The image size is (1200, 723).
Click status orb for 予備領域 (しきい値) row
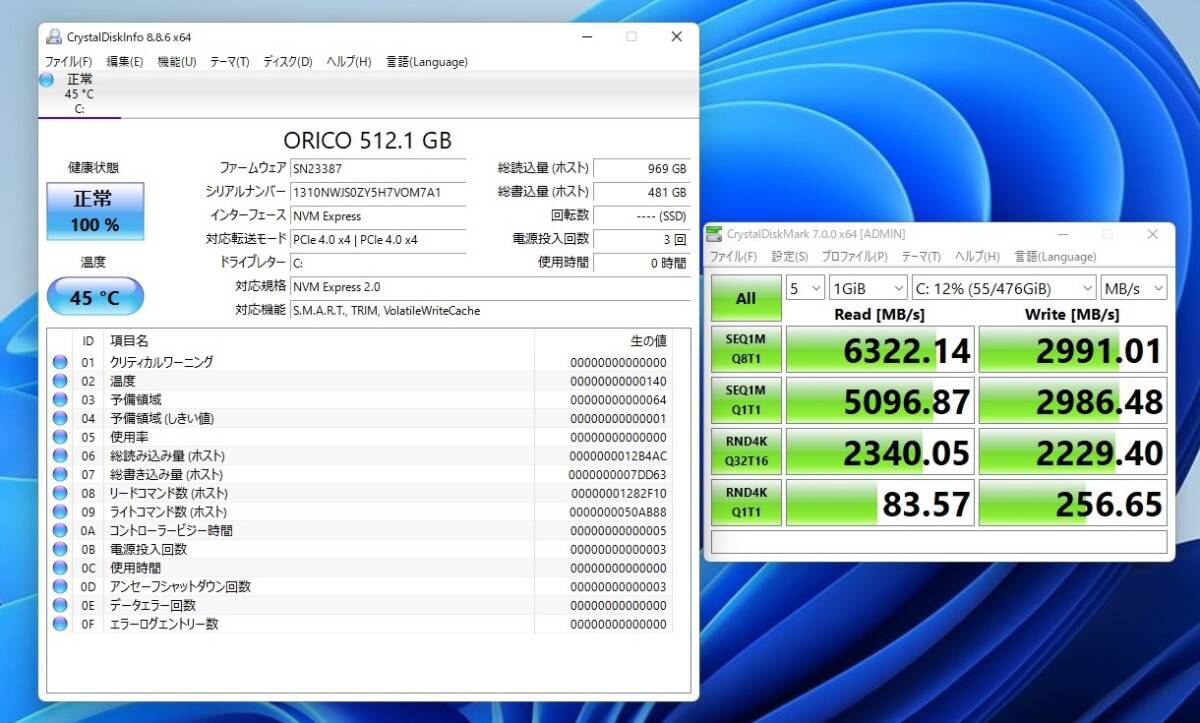coord(60,418)
